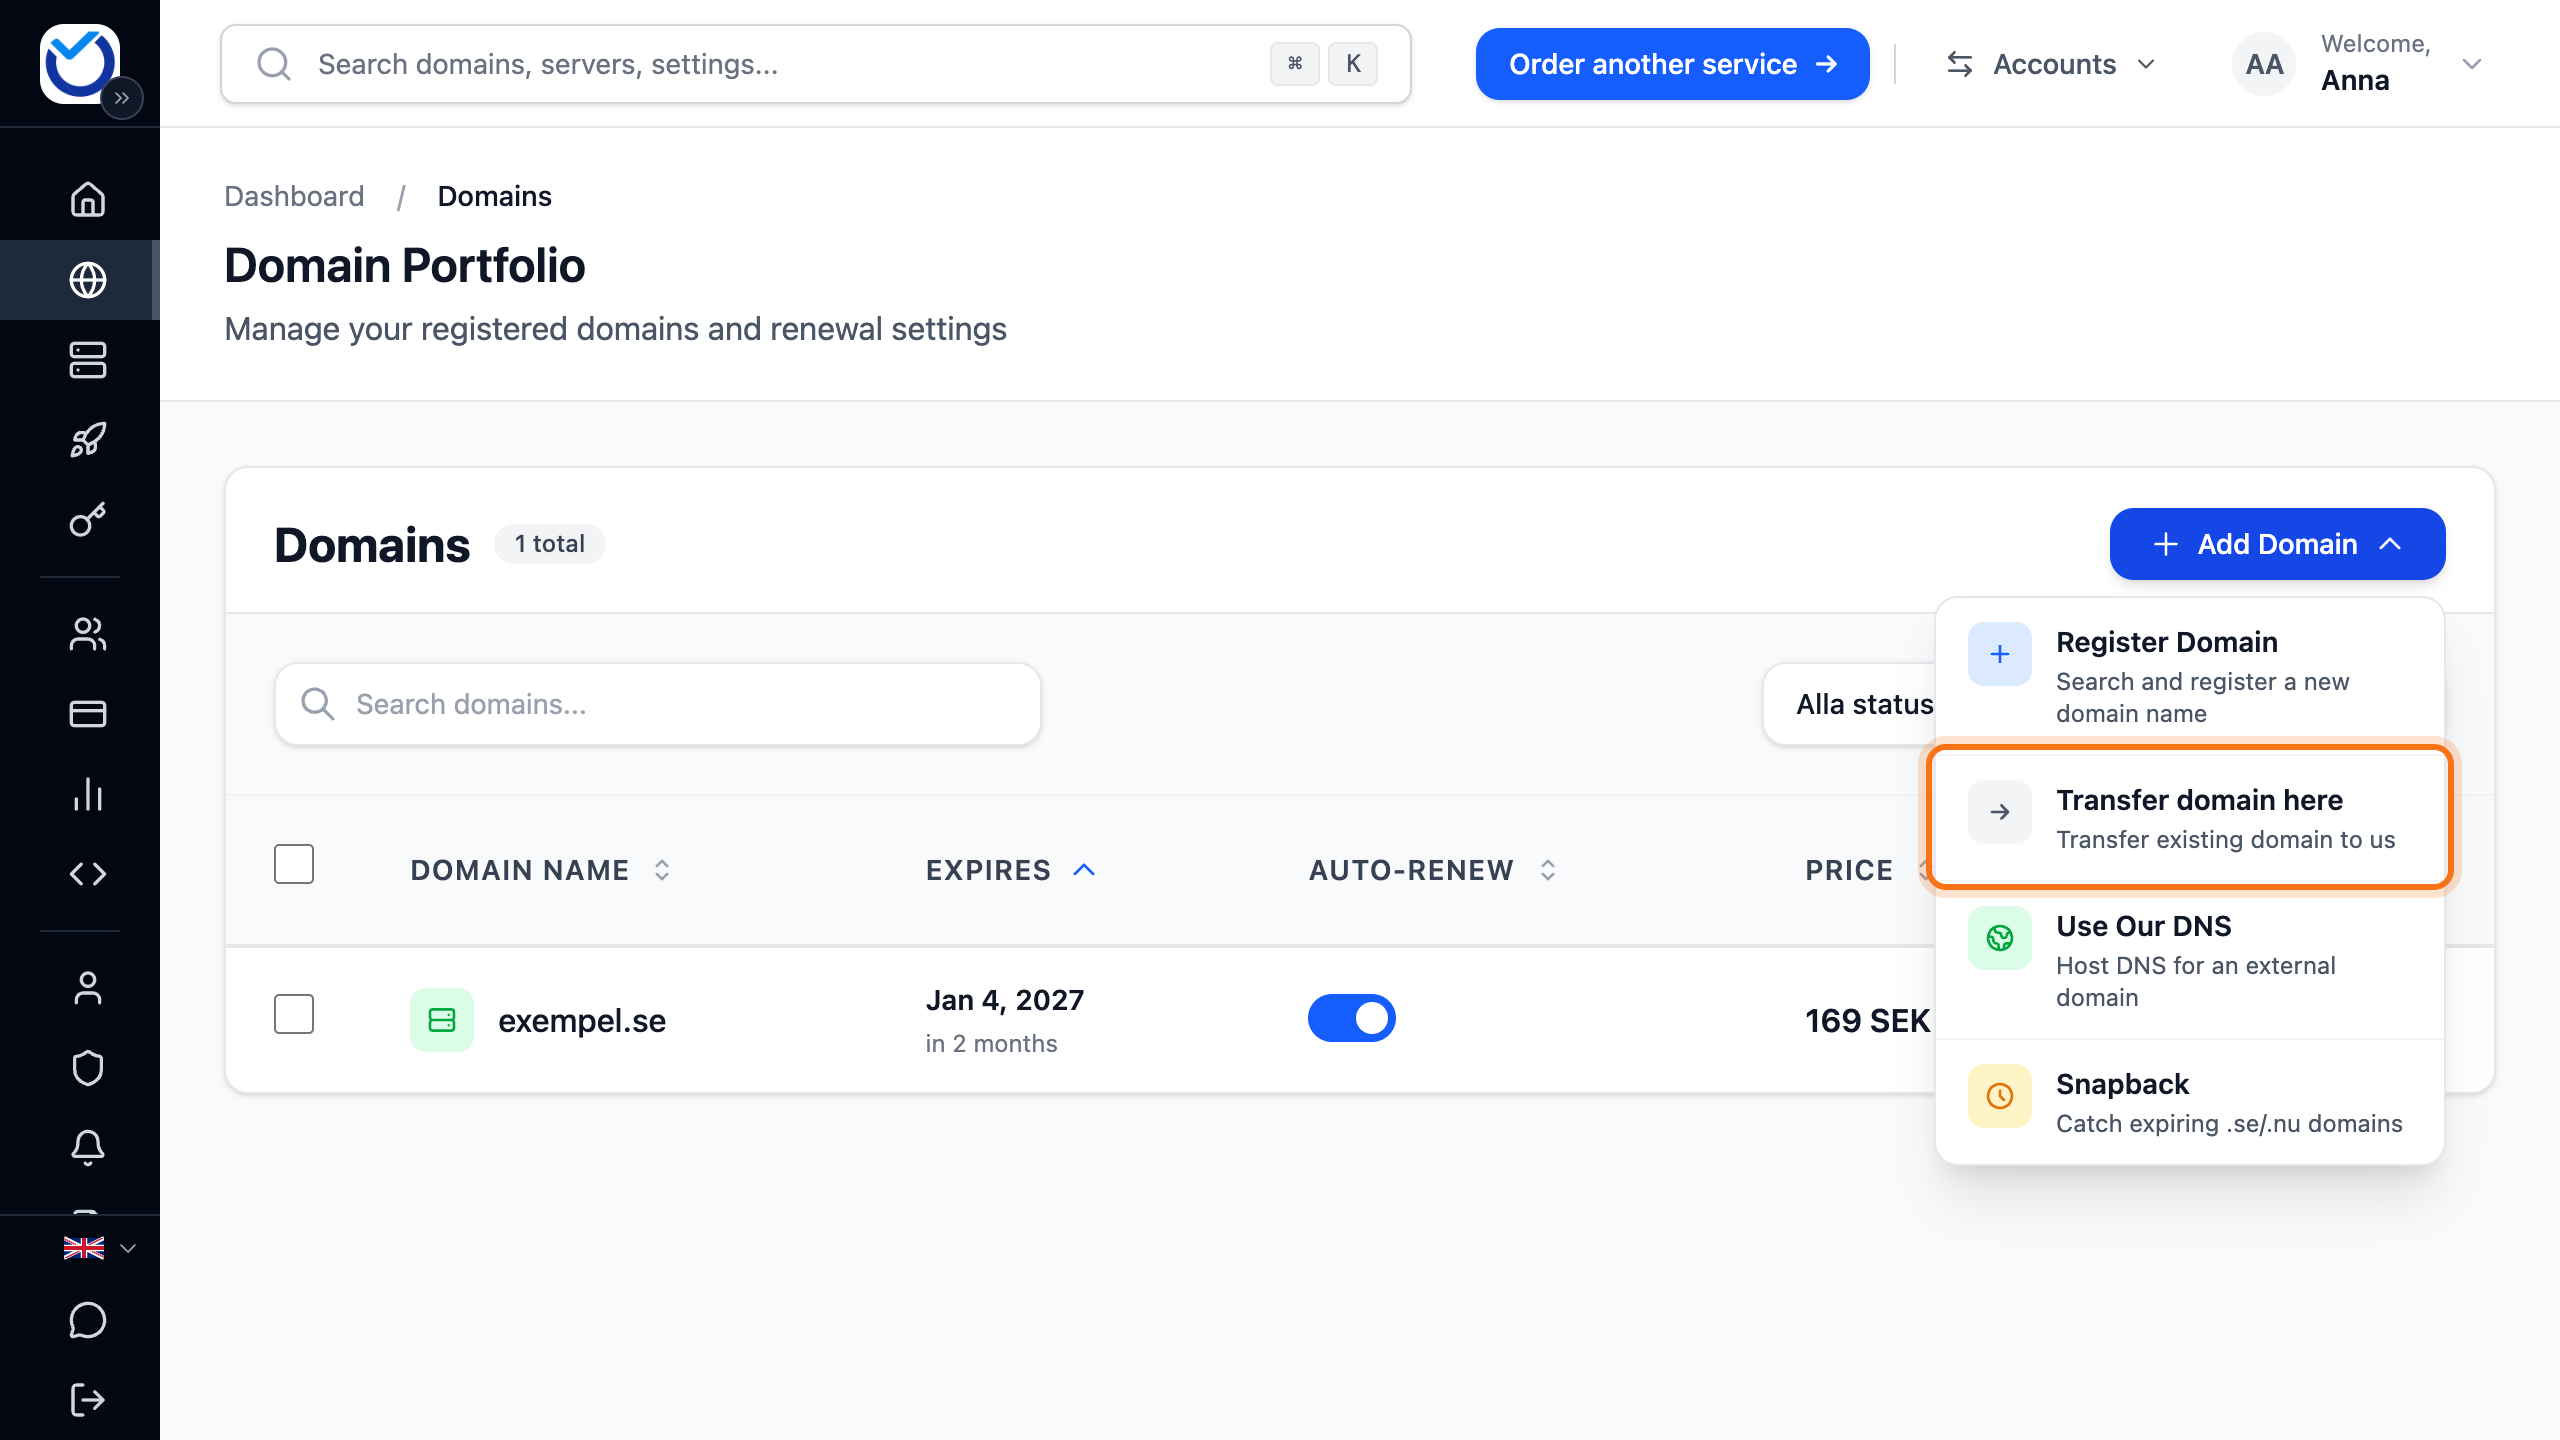Open the Servers icon in sidebar
2560x1440 pixels.
coord(88,360)
